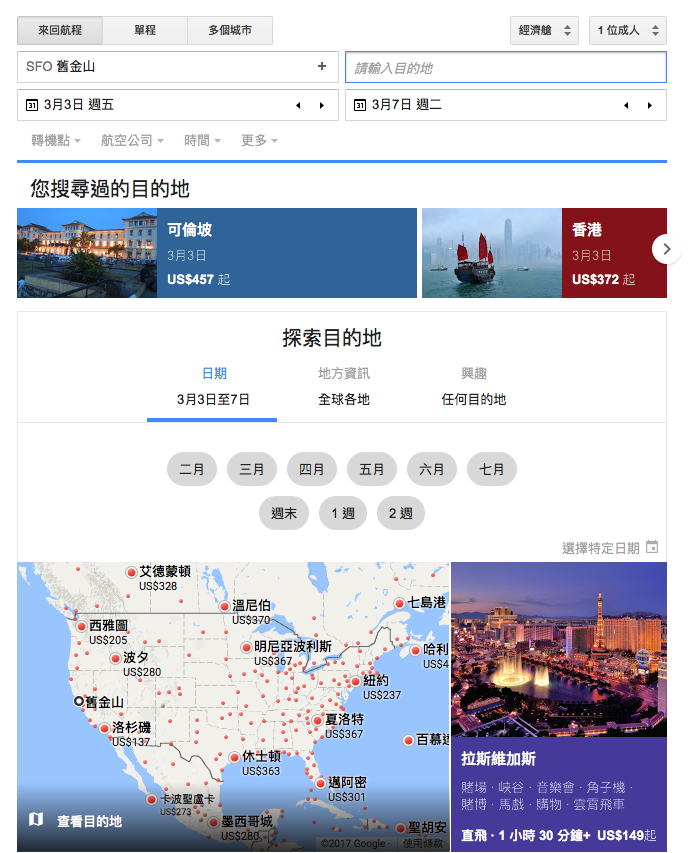The height and width of the screenshot is (853, 688).
Task: Click the 夏洛特 map marker
Action: (x=318, y=720)
